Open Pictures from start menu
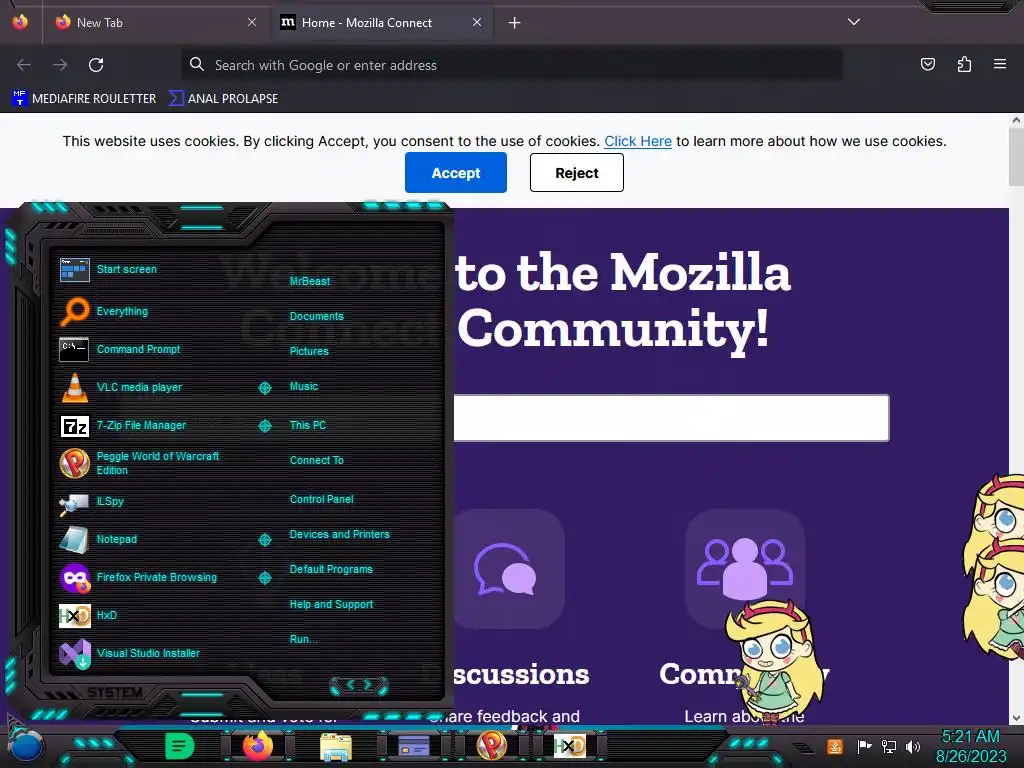 point(309,351)
